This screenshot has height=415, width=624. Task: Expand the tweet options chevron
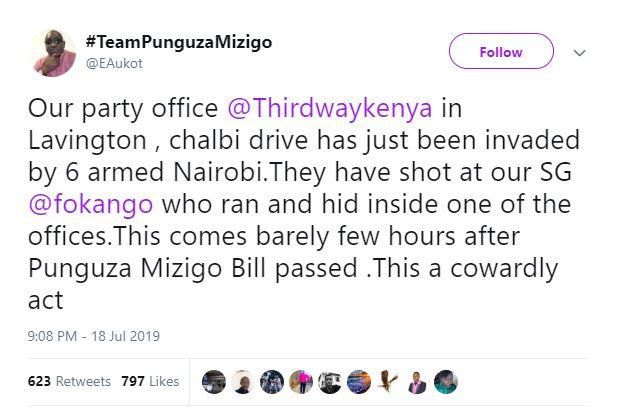pyautogui.click(x=579, y=53)
